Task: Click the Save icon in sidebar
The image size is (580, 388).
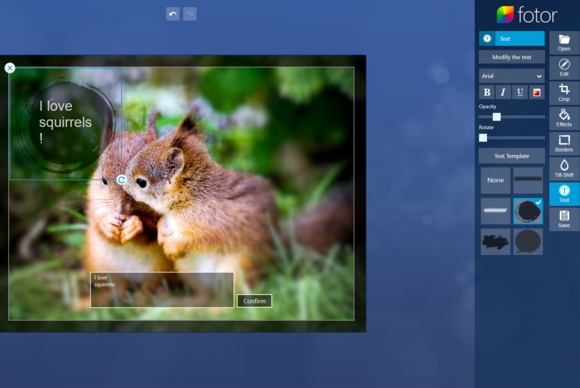Action: point(564,219)
